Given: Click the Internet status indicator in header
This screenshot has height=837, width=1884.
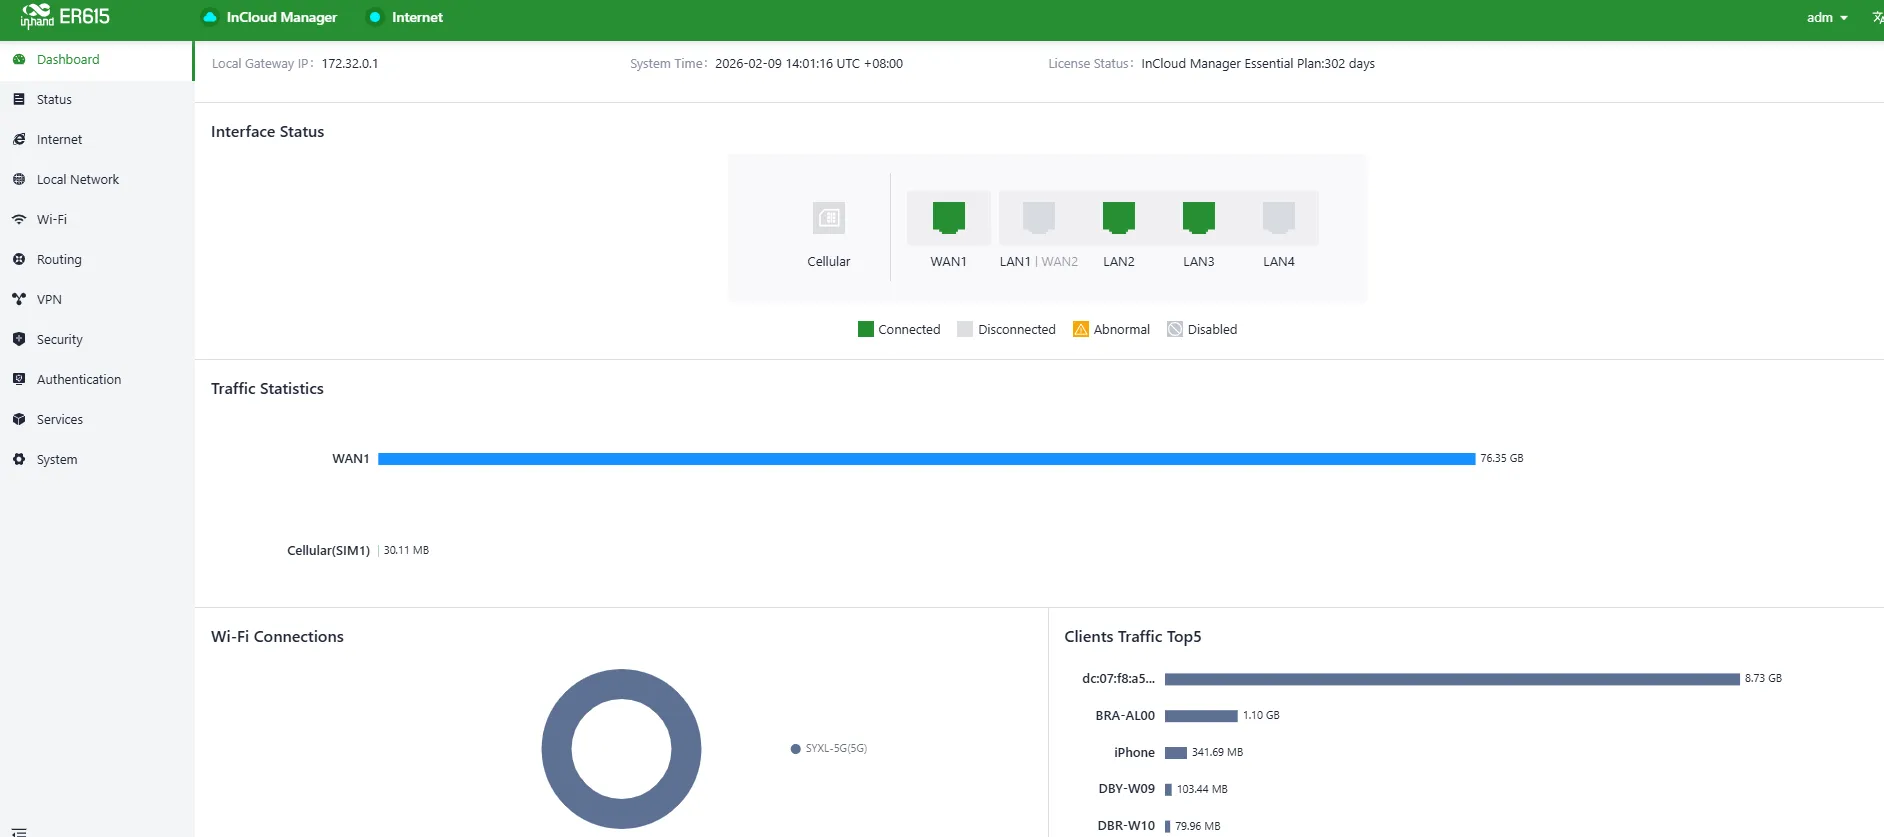Looking at the screenshot, I should click(x=406, y=17).
